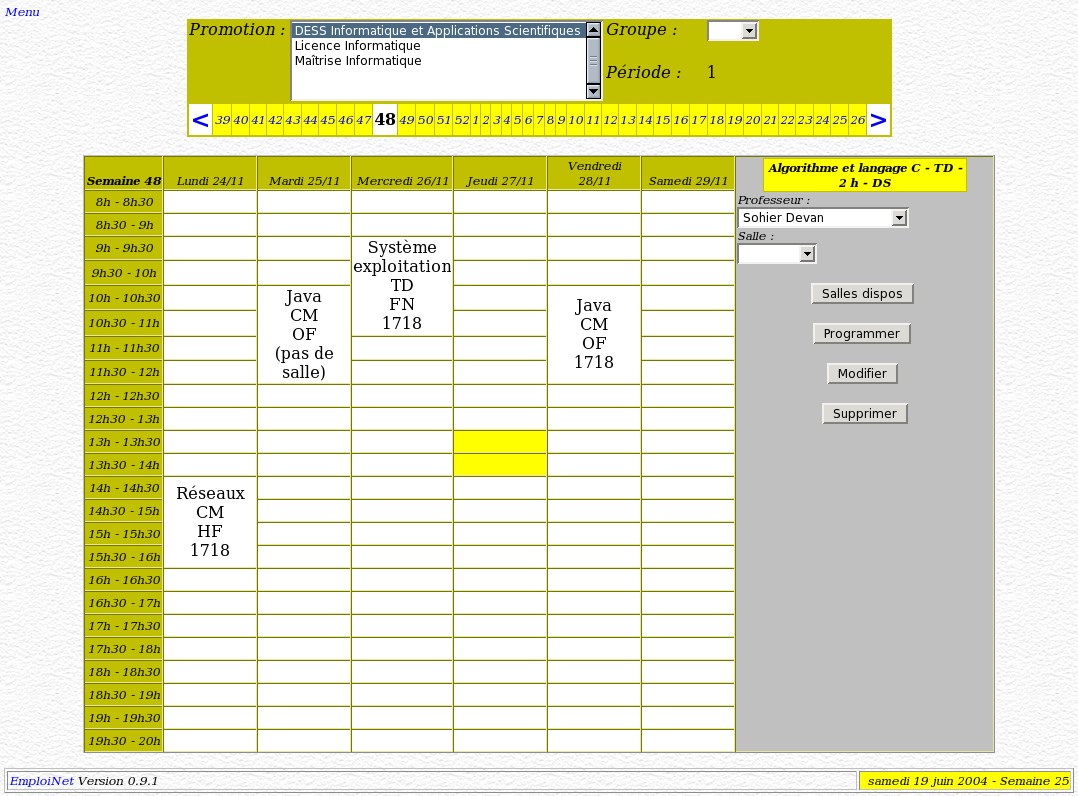Viewport: 1078px width, 796px height.
Task: Click the Modifier button
Action: pos(861,374)
